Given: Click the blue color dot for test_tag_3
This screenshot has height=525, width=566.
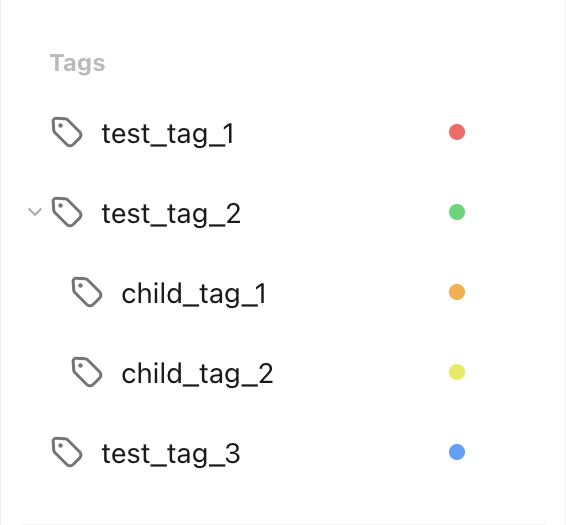Looking at the screenshot, I should (x=457, y=452).
